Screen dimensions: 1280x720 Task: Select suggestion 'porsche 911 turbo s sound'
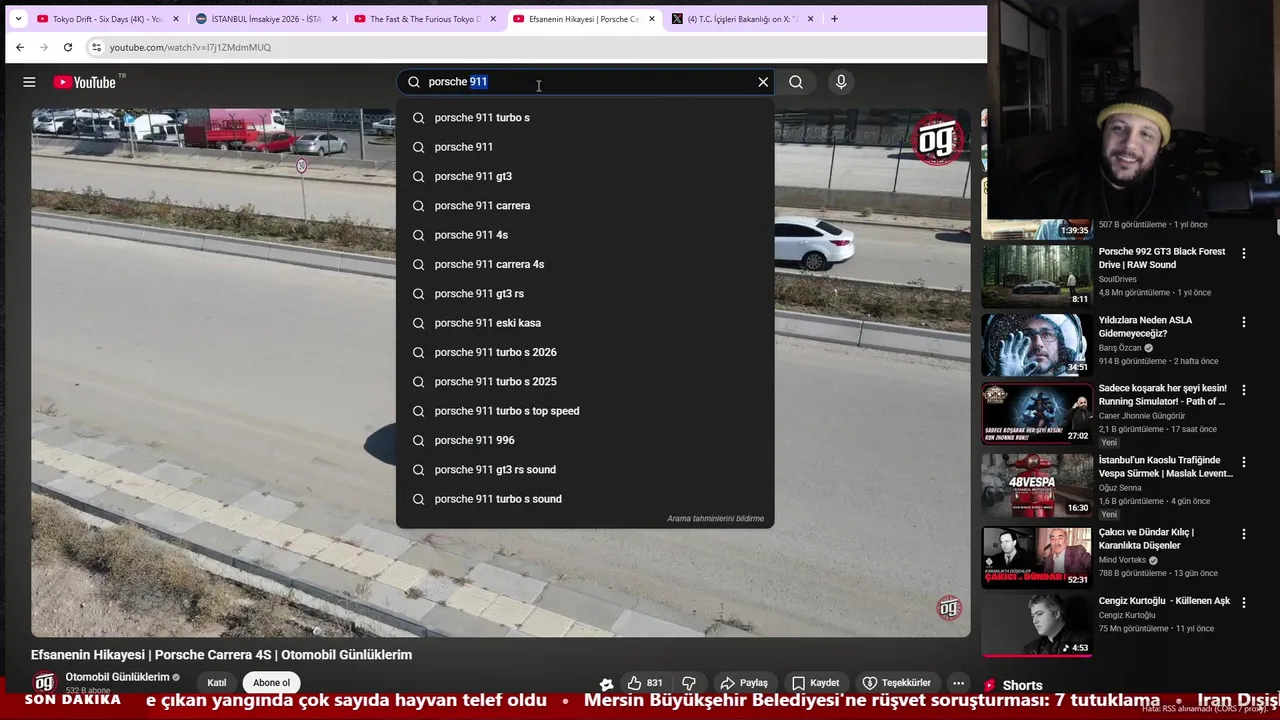coord(585,499)
